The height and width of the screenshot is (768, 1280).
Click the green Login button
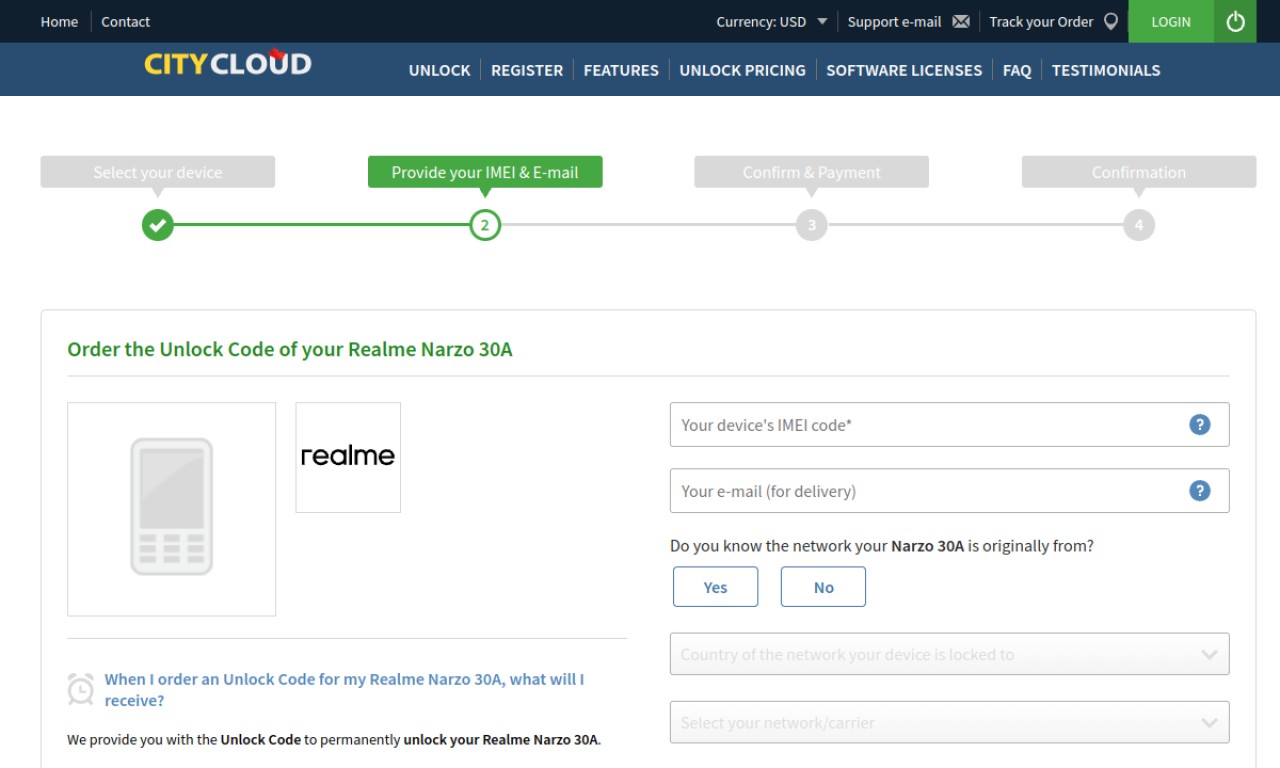pyautogui.click(x=1171, y=21)
